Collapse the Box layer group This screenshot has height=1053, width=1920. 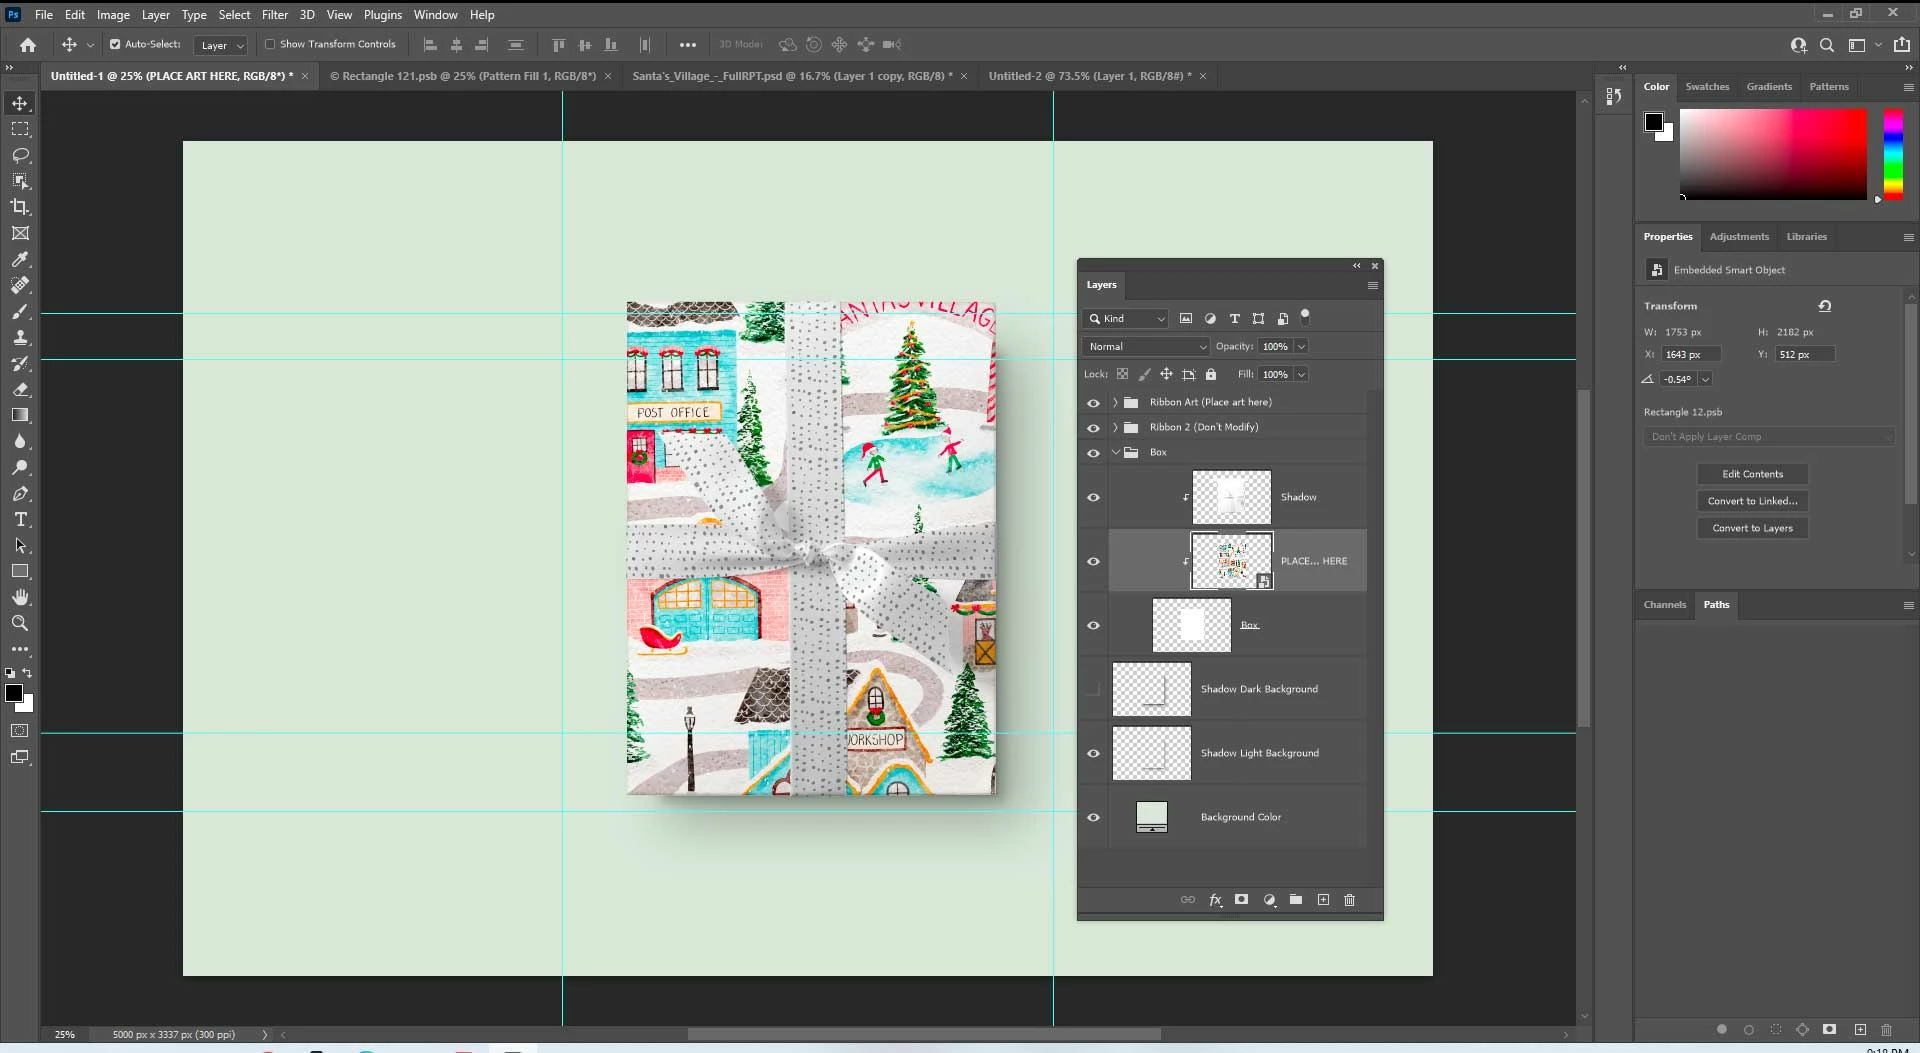(x=1115, y=452)
